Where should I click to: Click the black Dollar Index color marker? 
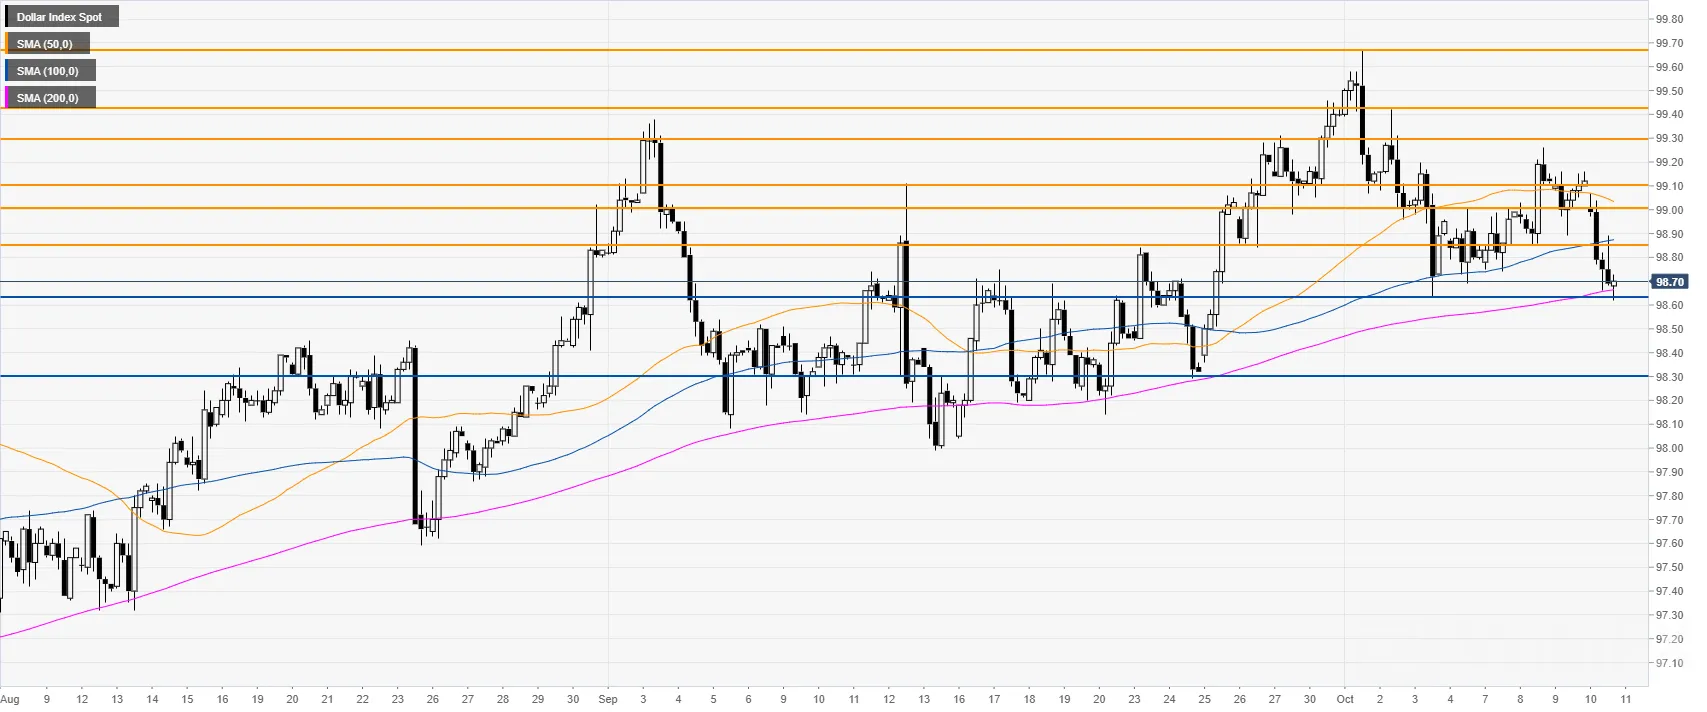pyautogui.click(x=7, y=17)
